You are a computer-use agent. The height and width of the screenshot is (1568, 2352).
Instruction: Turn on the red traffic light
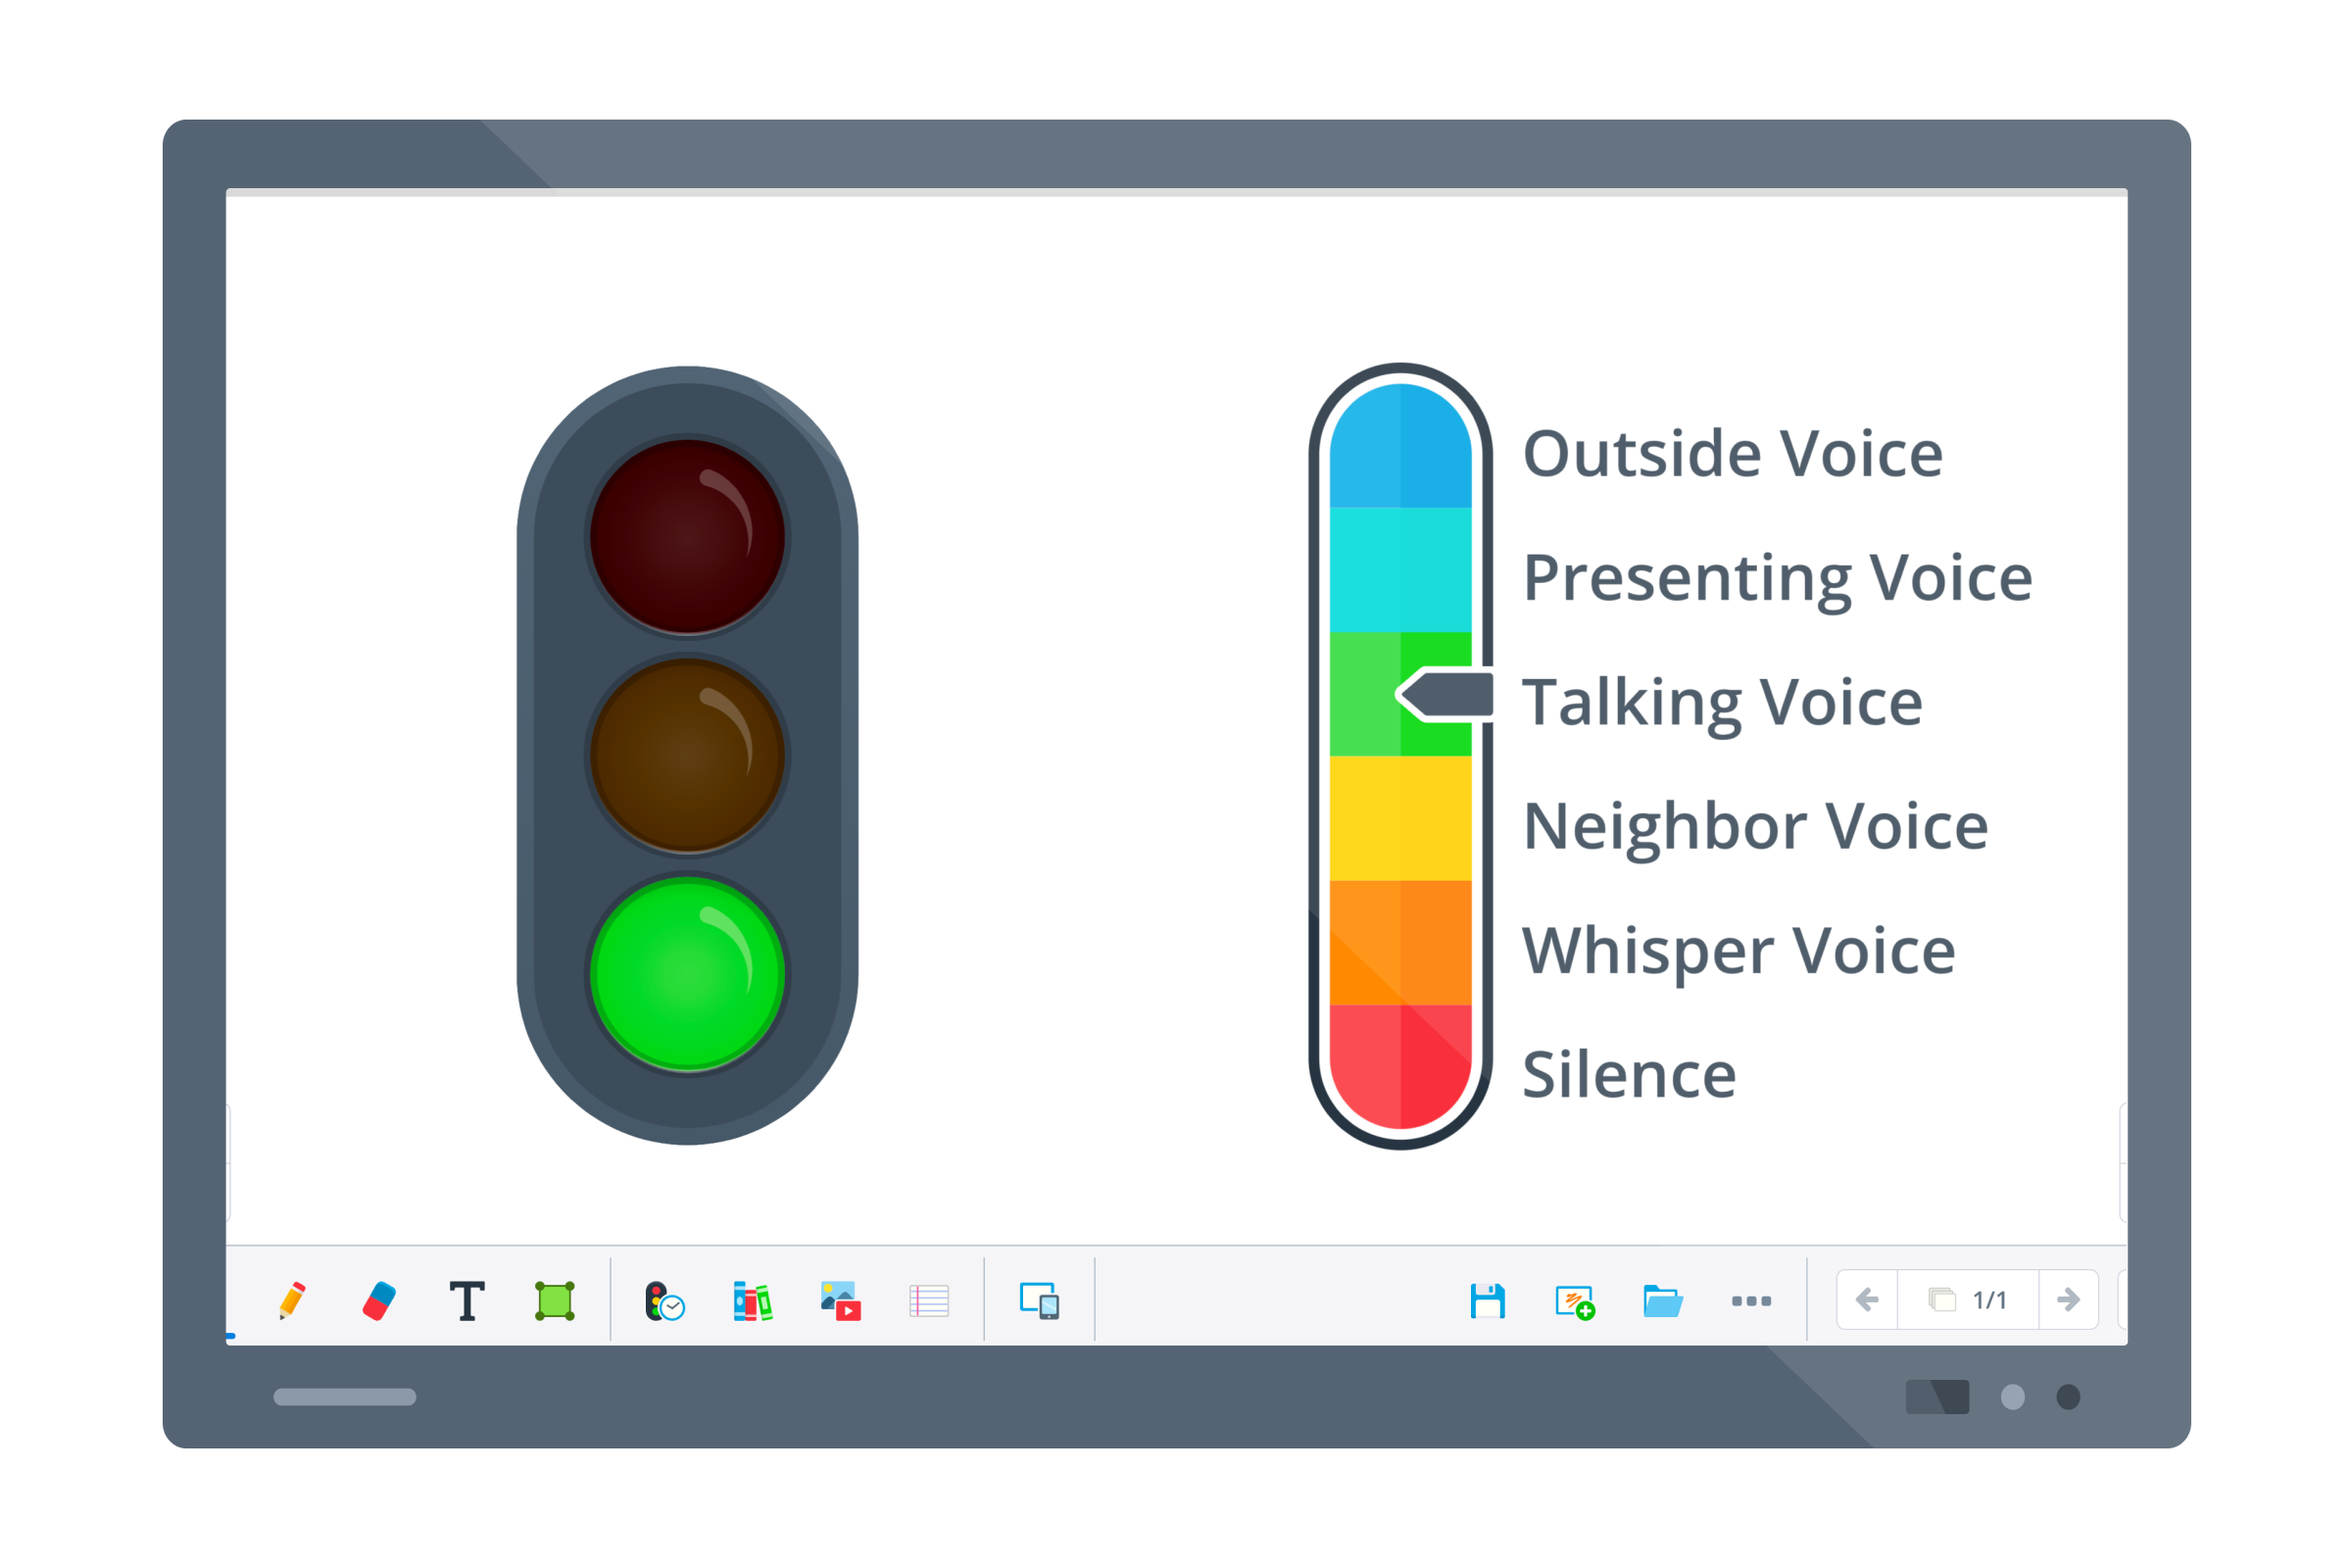point(688,537)
